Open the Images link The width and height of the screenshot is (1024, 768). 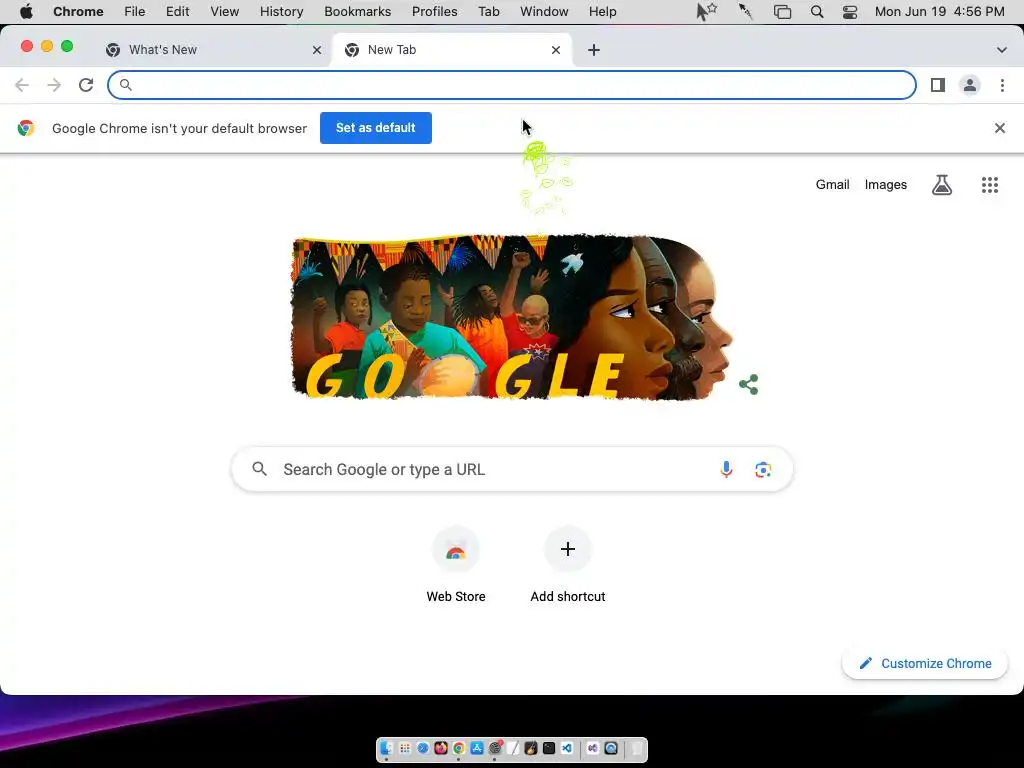tap(886, 185)
